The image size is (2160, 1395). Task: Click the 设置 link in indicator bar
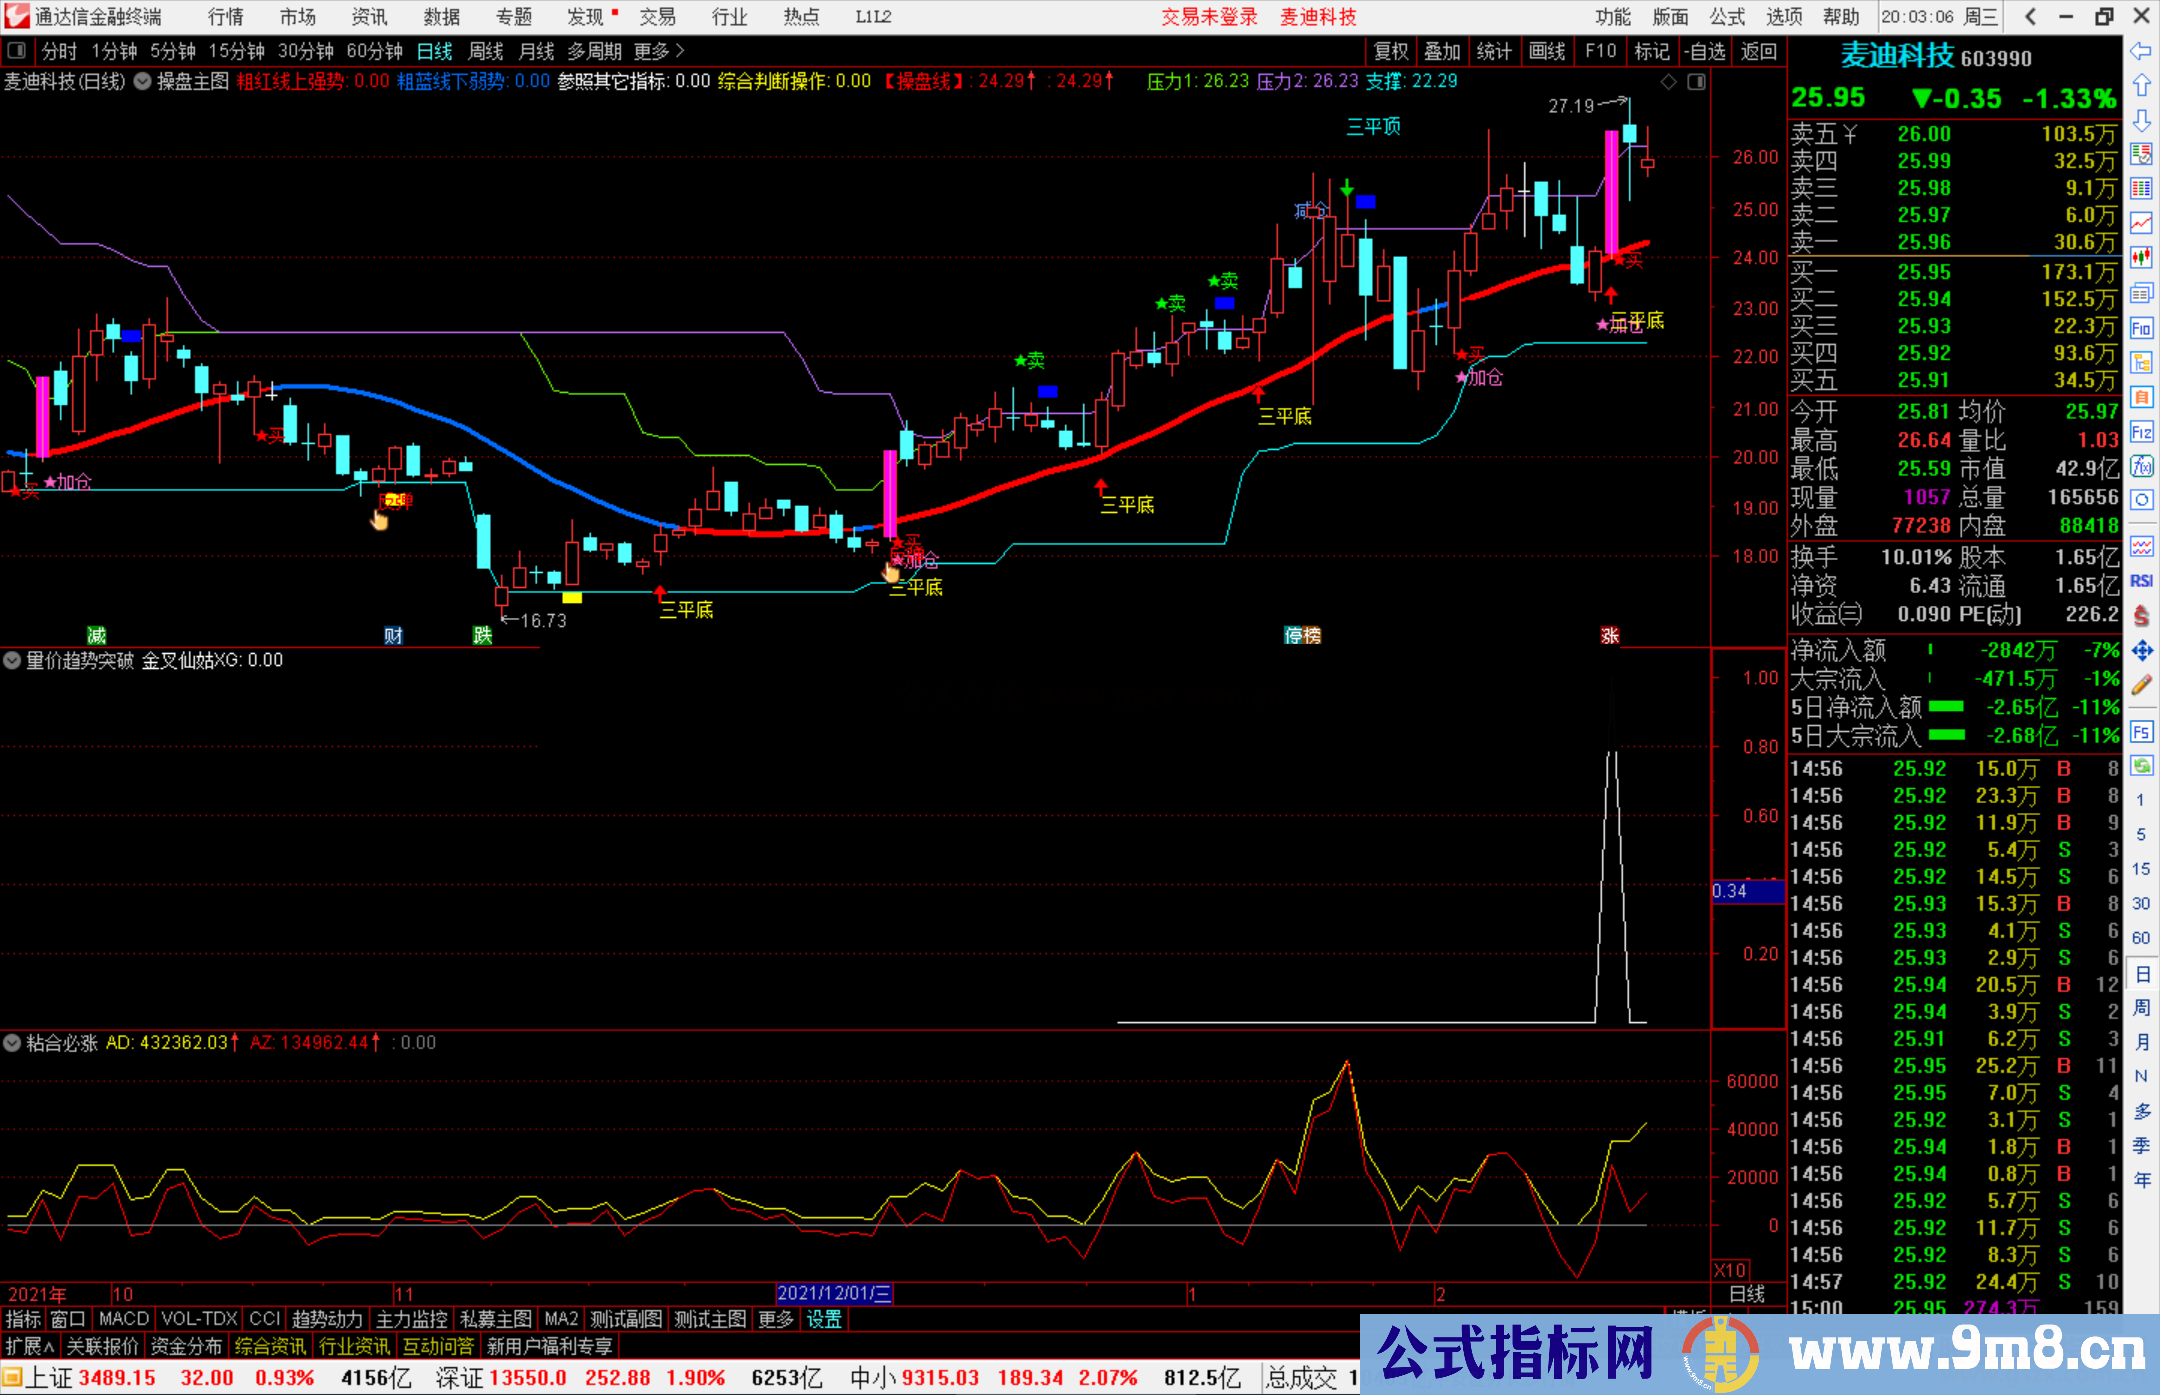pos(824,1319)
